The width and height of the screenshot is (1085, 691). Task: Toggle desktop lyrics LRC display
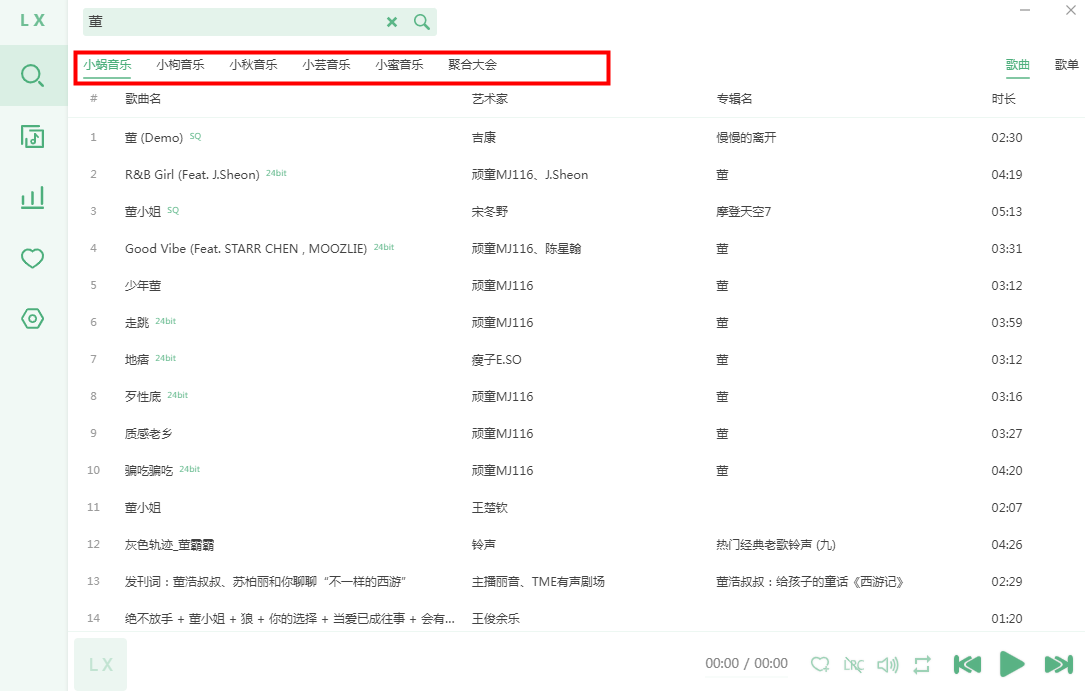coord(853,664)
